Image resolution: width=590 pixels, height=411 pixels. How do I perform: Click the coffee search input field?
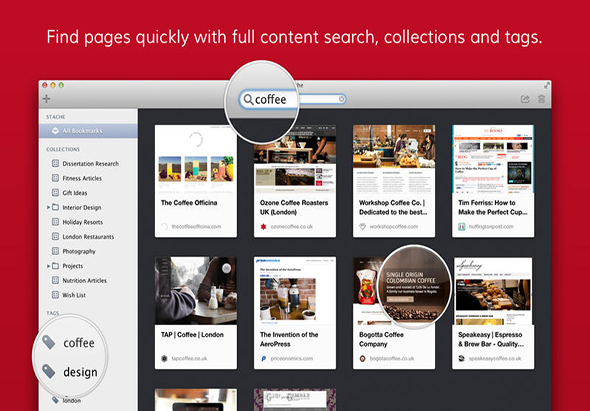tap(293, 99)
